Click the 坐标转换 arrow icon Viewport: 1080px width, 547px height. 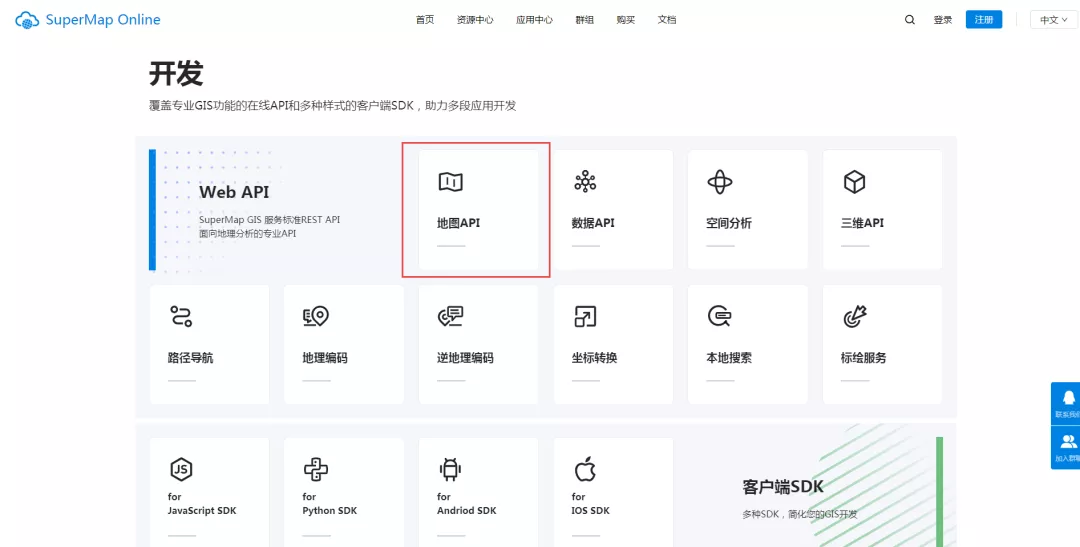(x=585, y=316)
